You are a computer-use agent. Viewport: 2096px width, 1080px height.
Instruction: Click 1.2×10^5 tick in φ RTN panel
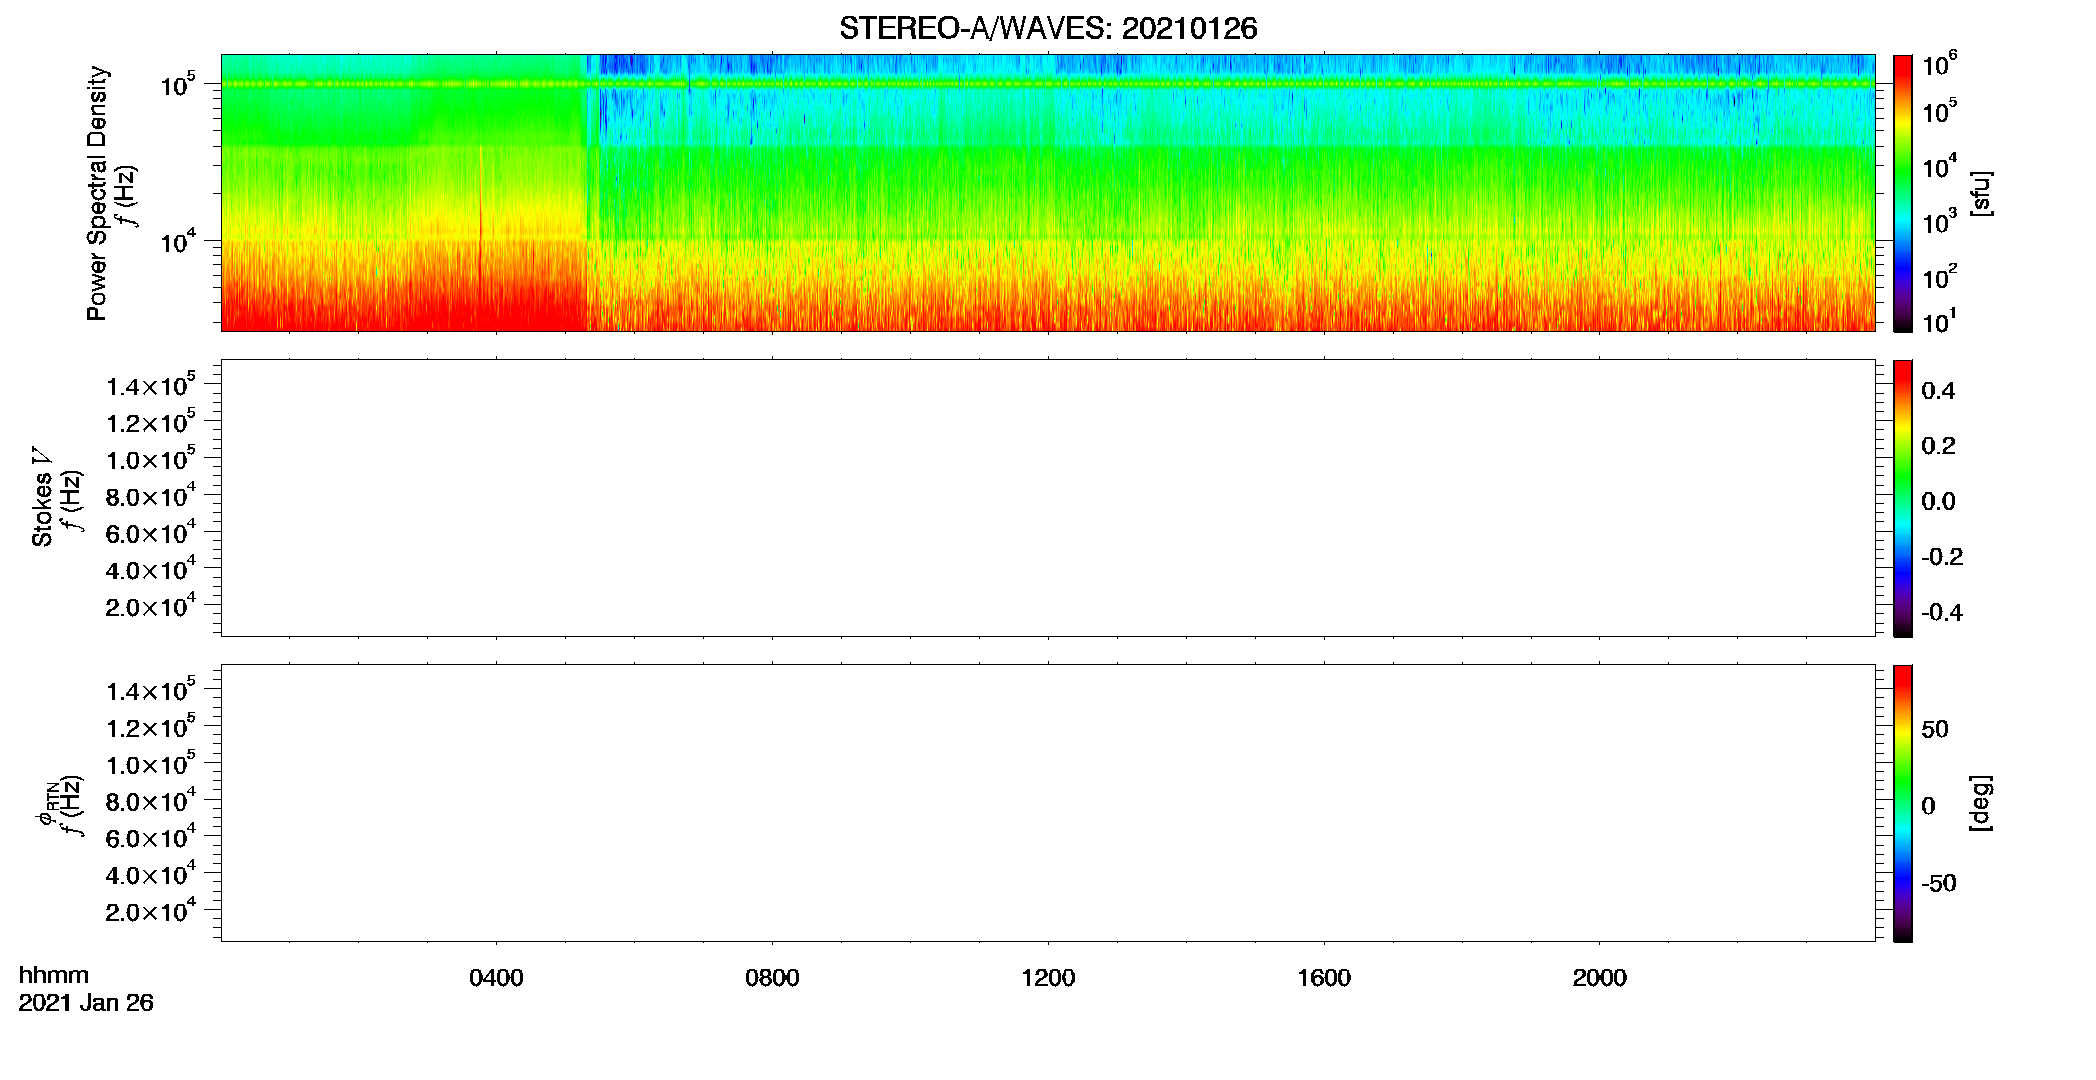[151, 727]
